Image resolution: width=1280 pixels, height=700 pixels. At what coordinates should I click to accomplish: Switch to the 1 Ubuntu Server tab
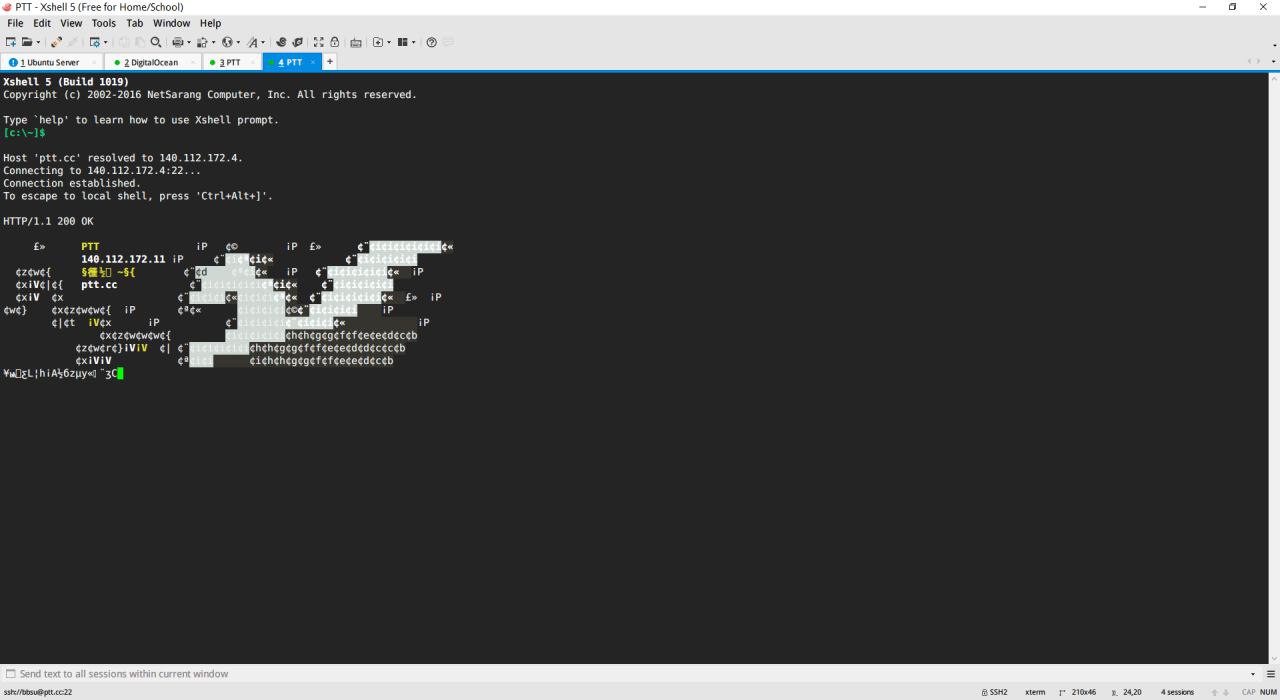[x=50, y=62]
